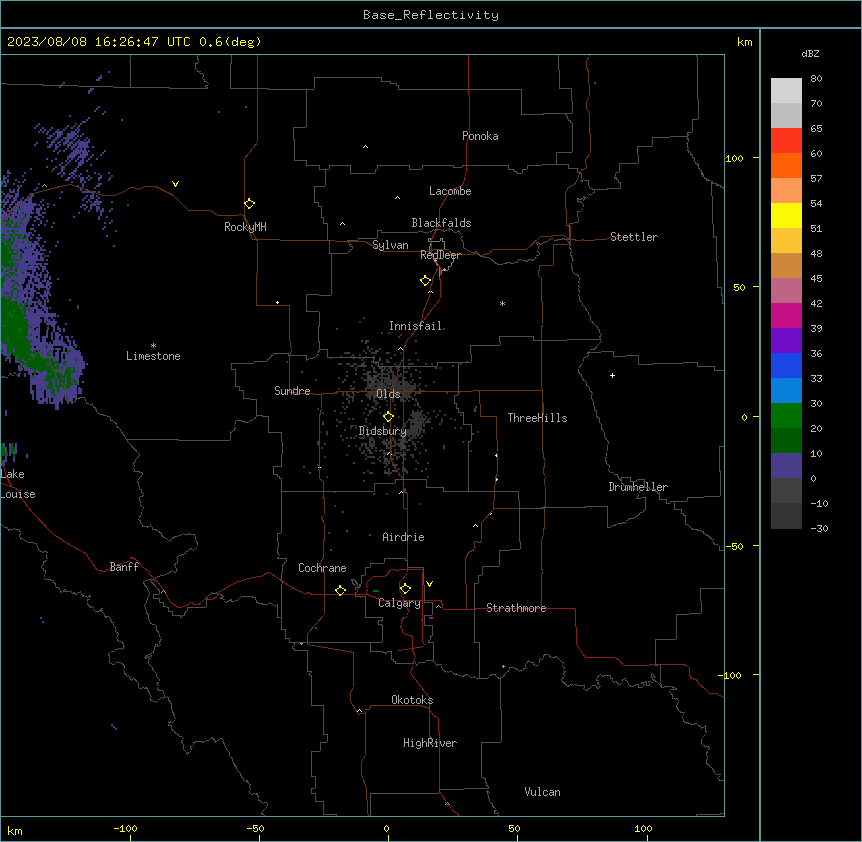The height and width of the screenshot is (842, 862).
Task: Click the Calgary city label
Action: [399, 603]
